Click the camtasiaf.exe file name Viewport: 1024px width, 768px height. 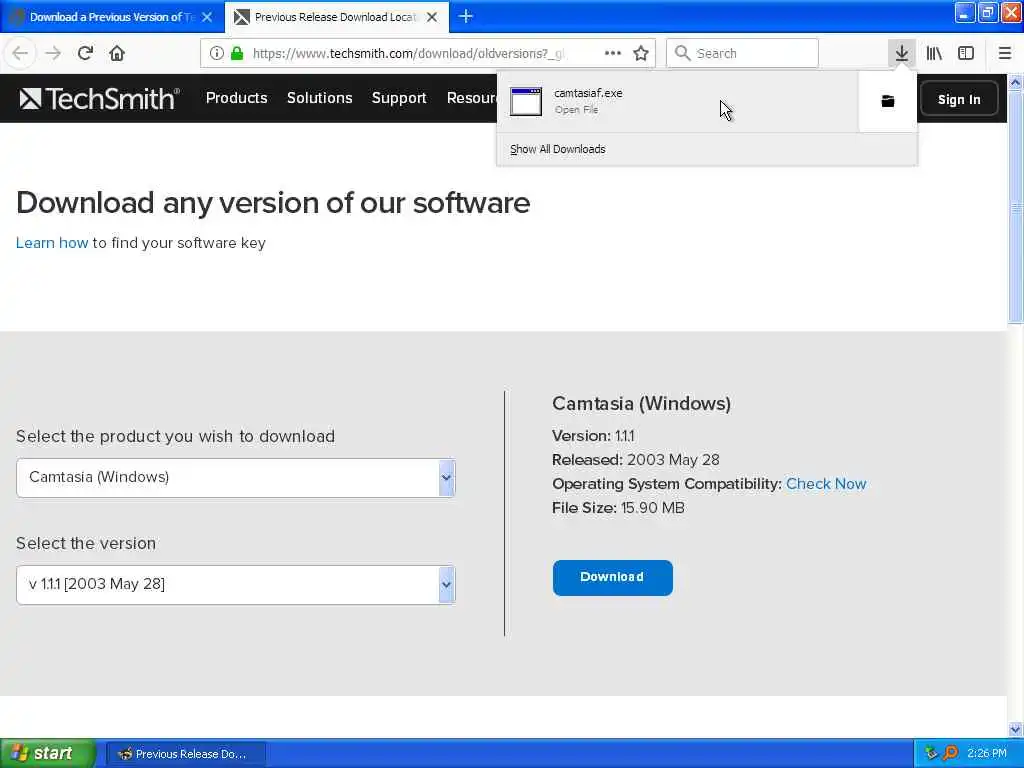[x=588, y=93]
